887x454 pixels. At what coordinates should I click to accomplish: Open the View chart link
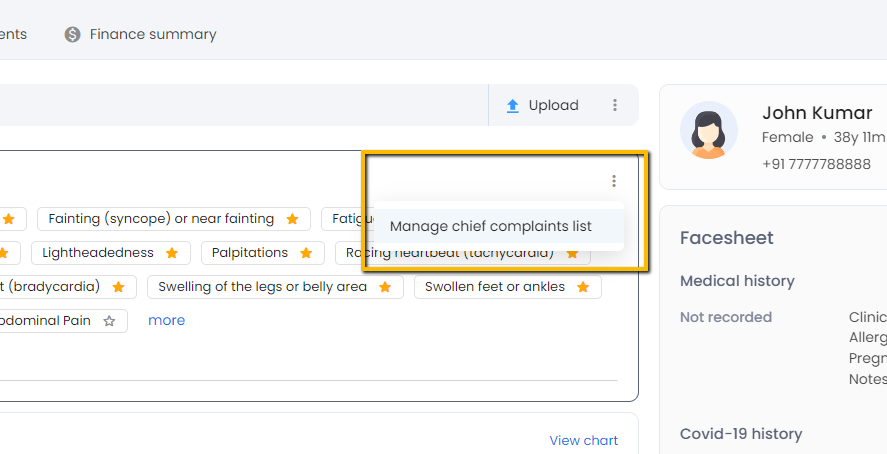click(x=583, y=440)
